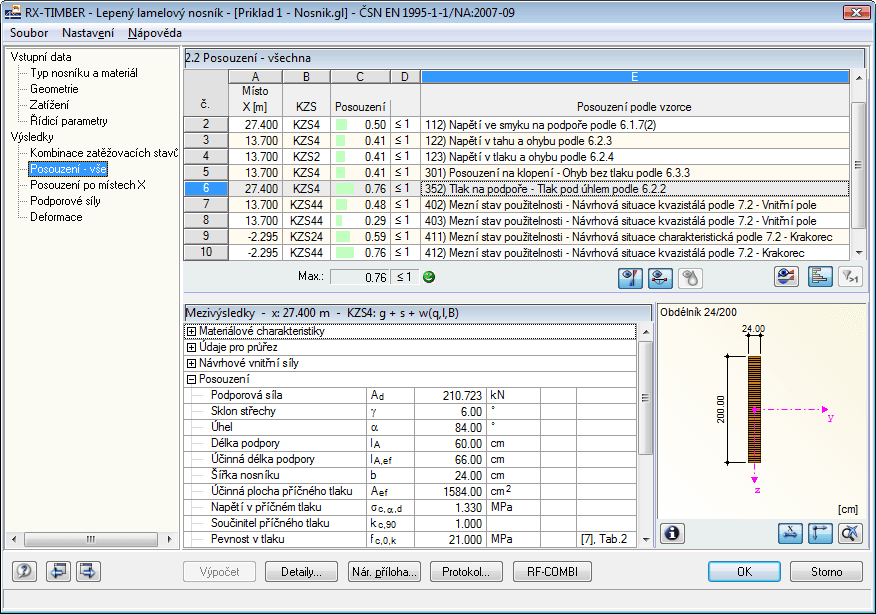Screen dimensions: 876x614
Task: Click the 0.59 green bar in row 9
Action: [x=343, y=237]
